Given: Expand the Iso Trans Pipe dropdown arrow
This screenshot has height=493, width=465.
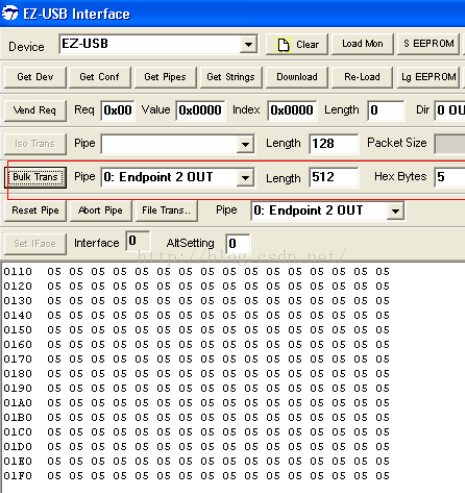Looking at the screenshot, I should (x=245, y=144).
